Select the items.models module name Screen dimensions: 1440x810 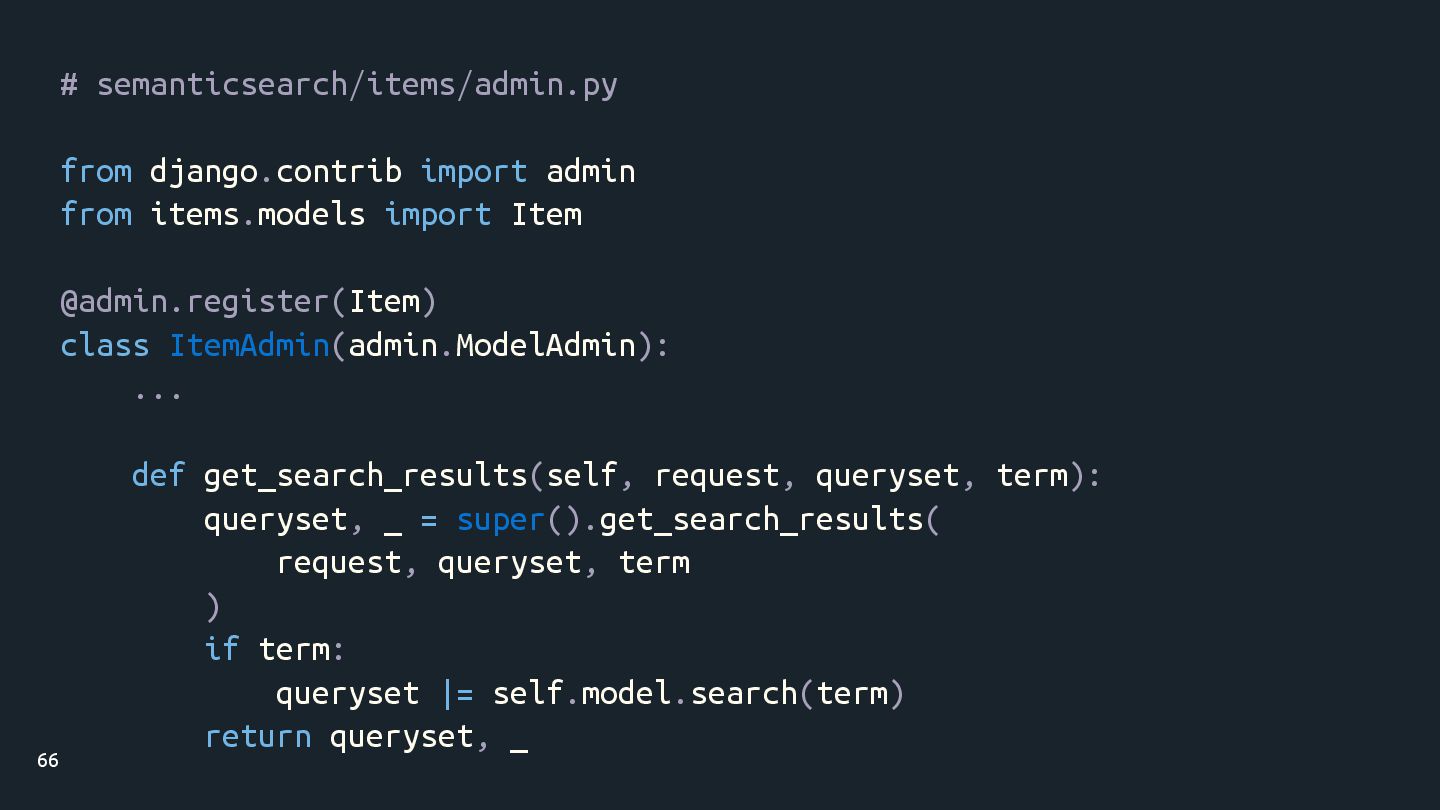pos(258,215)
